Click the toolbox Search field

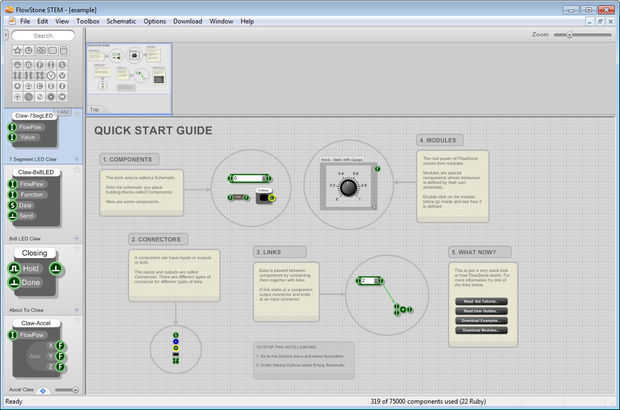pyautogui.click(x=43, y=36)
